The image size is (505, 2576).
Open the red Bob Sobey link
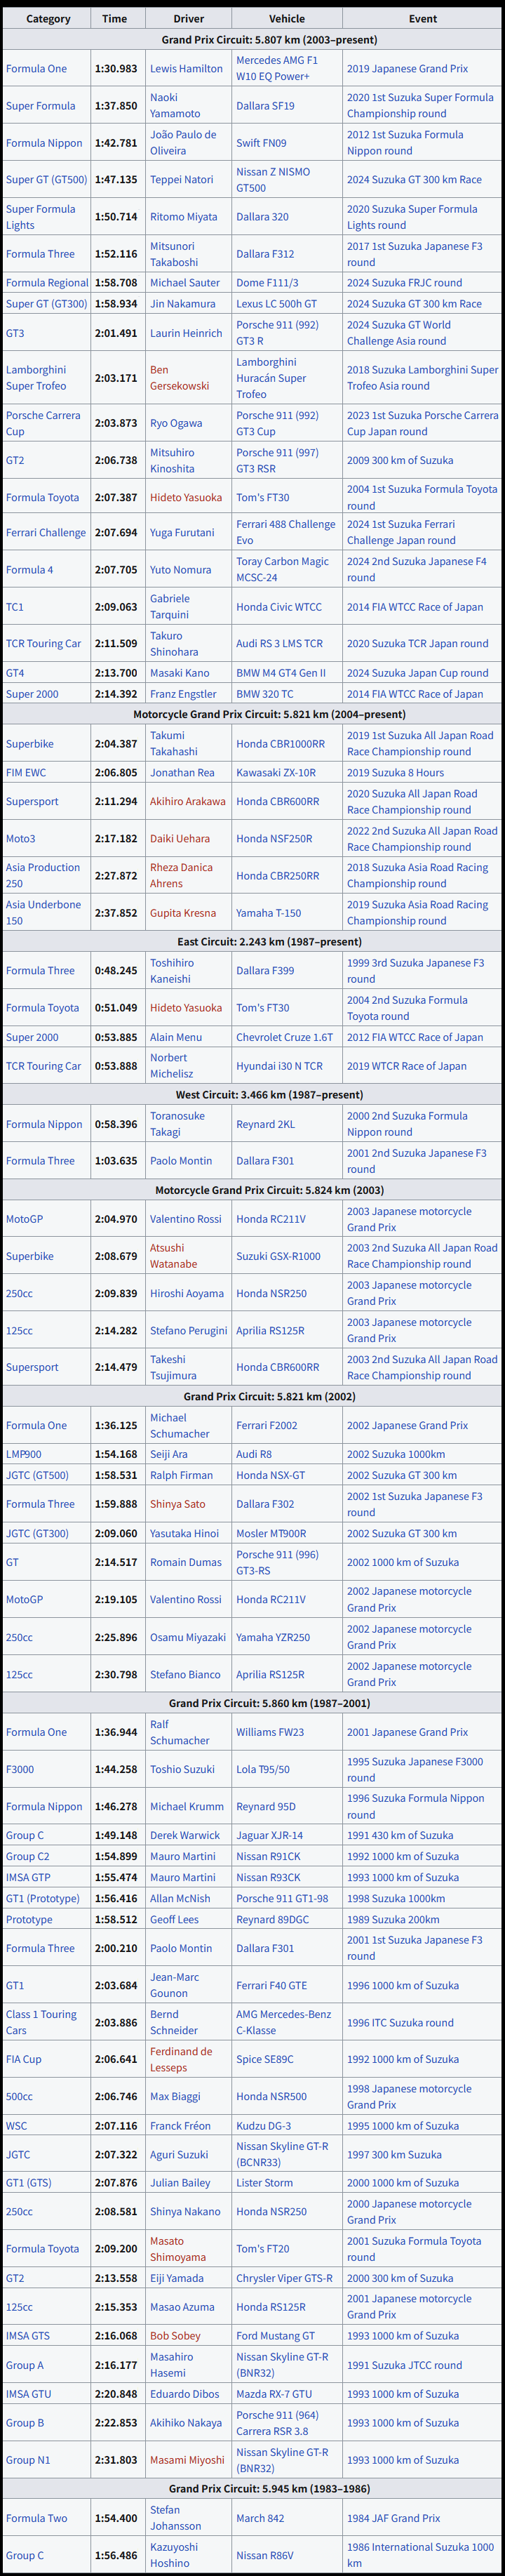[x=175, y=2337]
